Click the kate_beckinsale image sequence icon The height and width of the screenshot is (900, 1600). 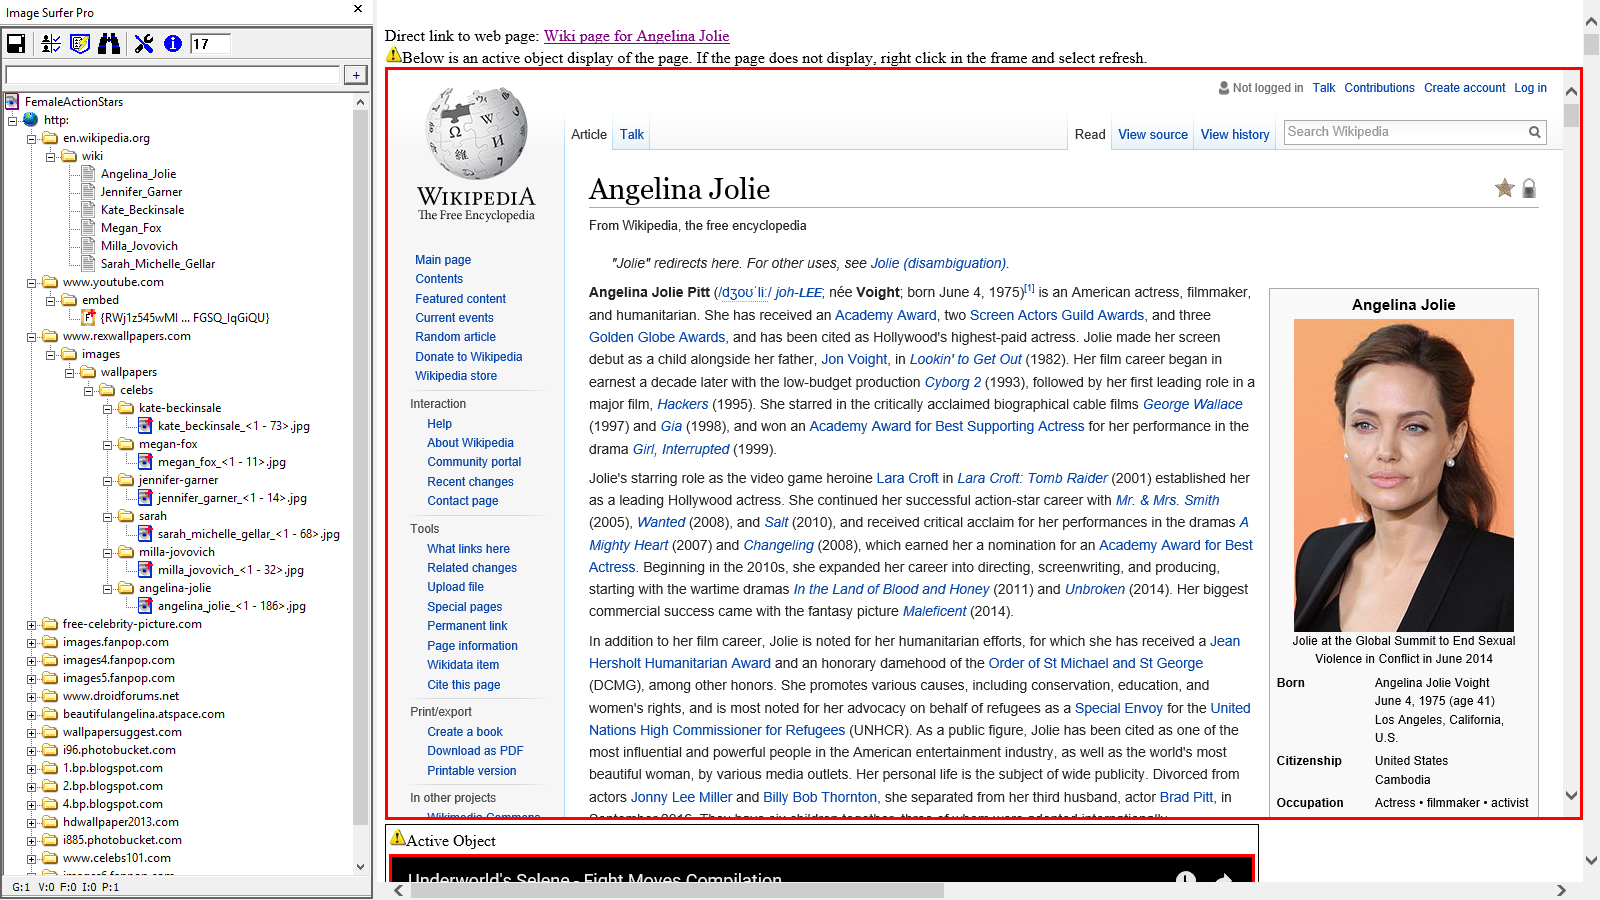pos(145,425)
